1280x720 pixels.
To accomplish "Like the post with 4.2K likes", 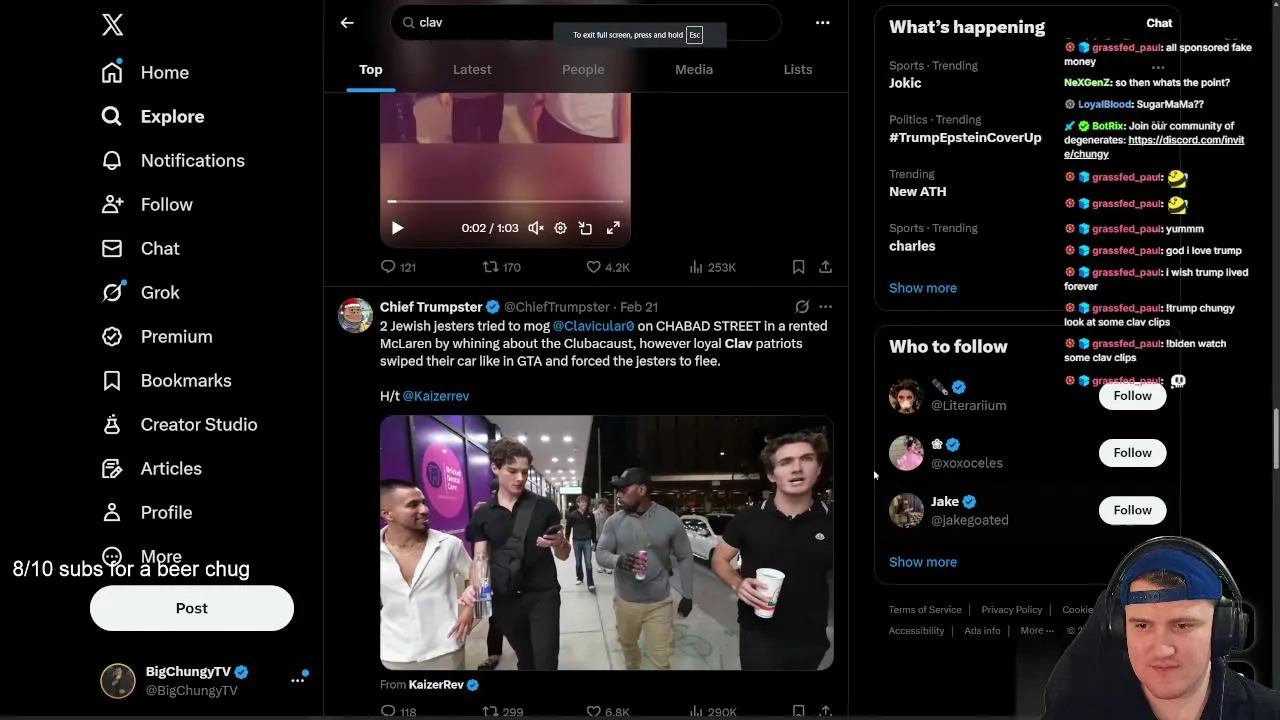I will [x=608, y=267].
